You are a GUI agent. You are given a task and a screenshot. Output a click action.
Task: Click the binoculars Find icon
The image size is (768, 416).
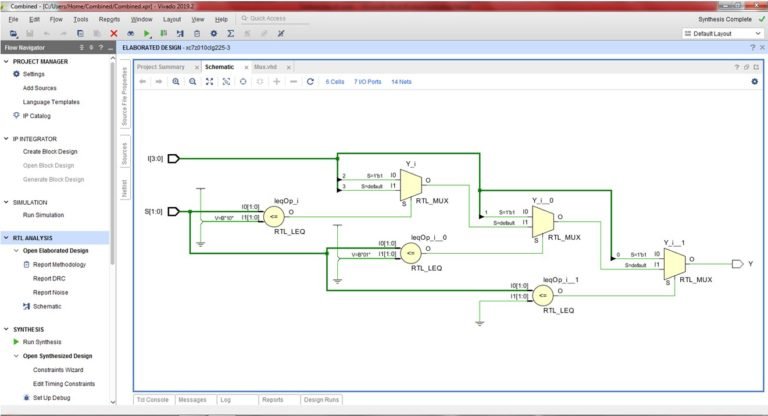coord(130,34)
